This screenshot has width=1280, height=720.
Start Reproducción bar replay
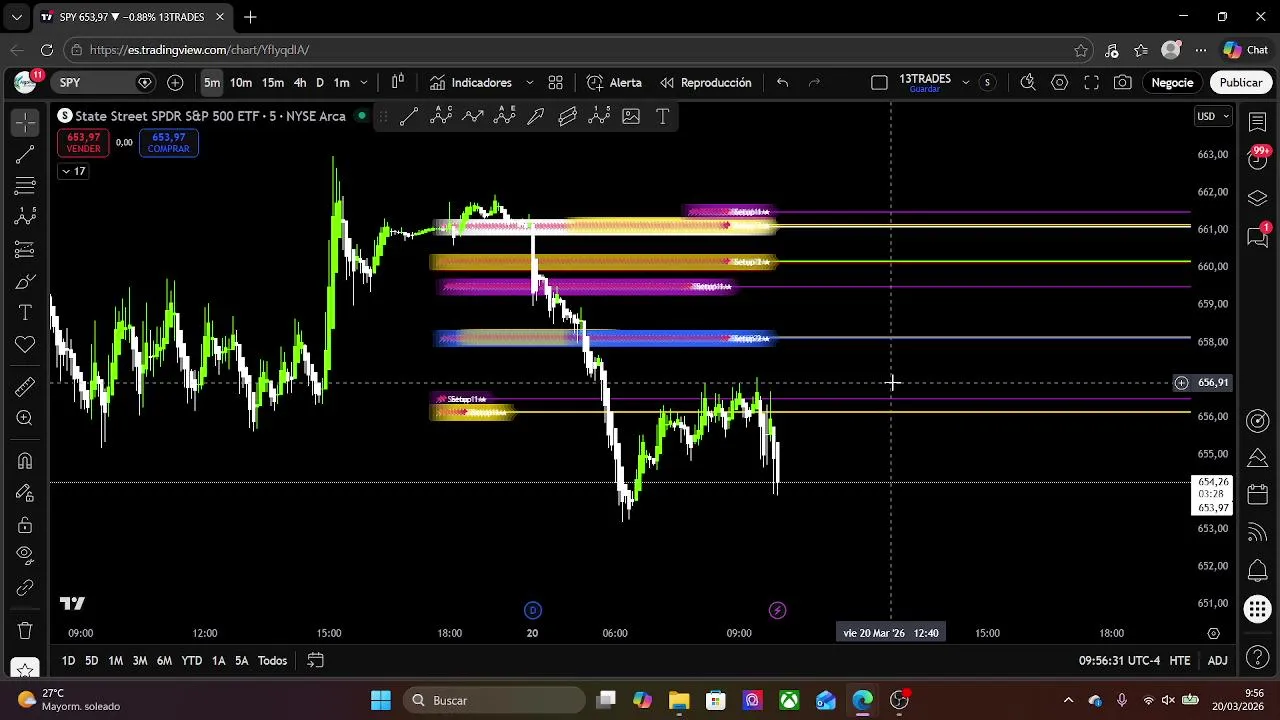point(705,82)
